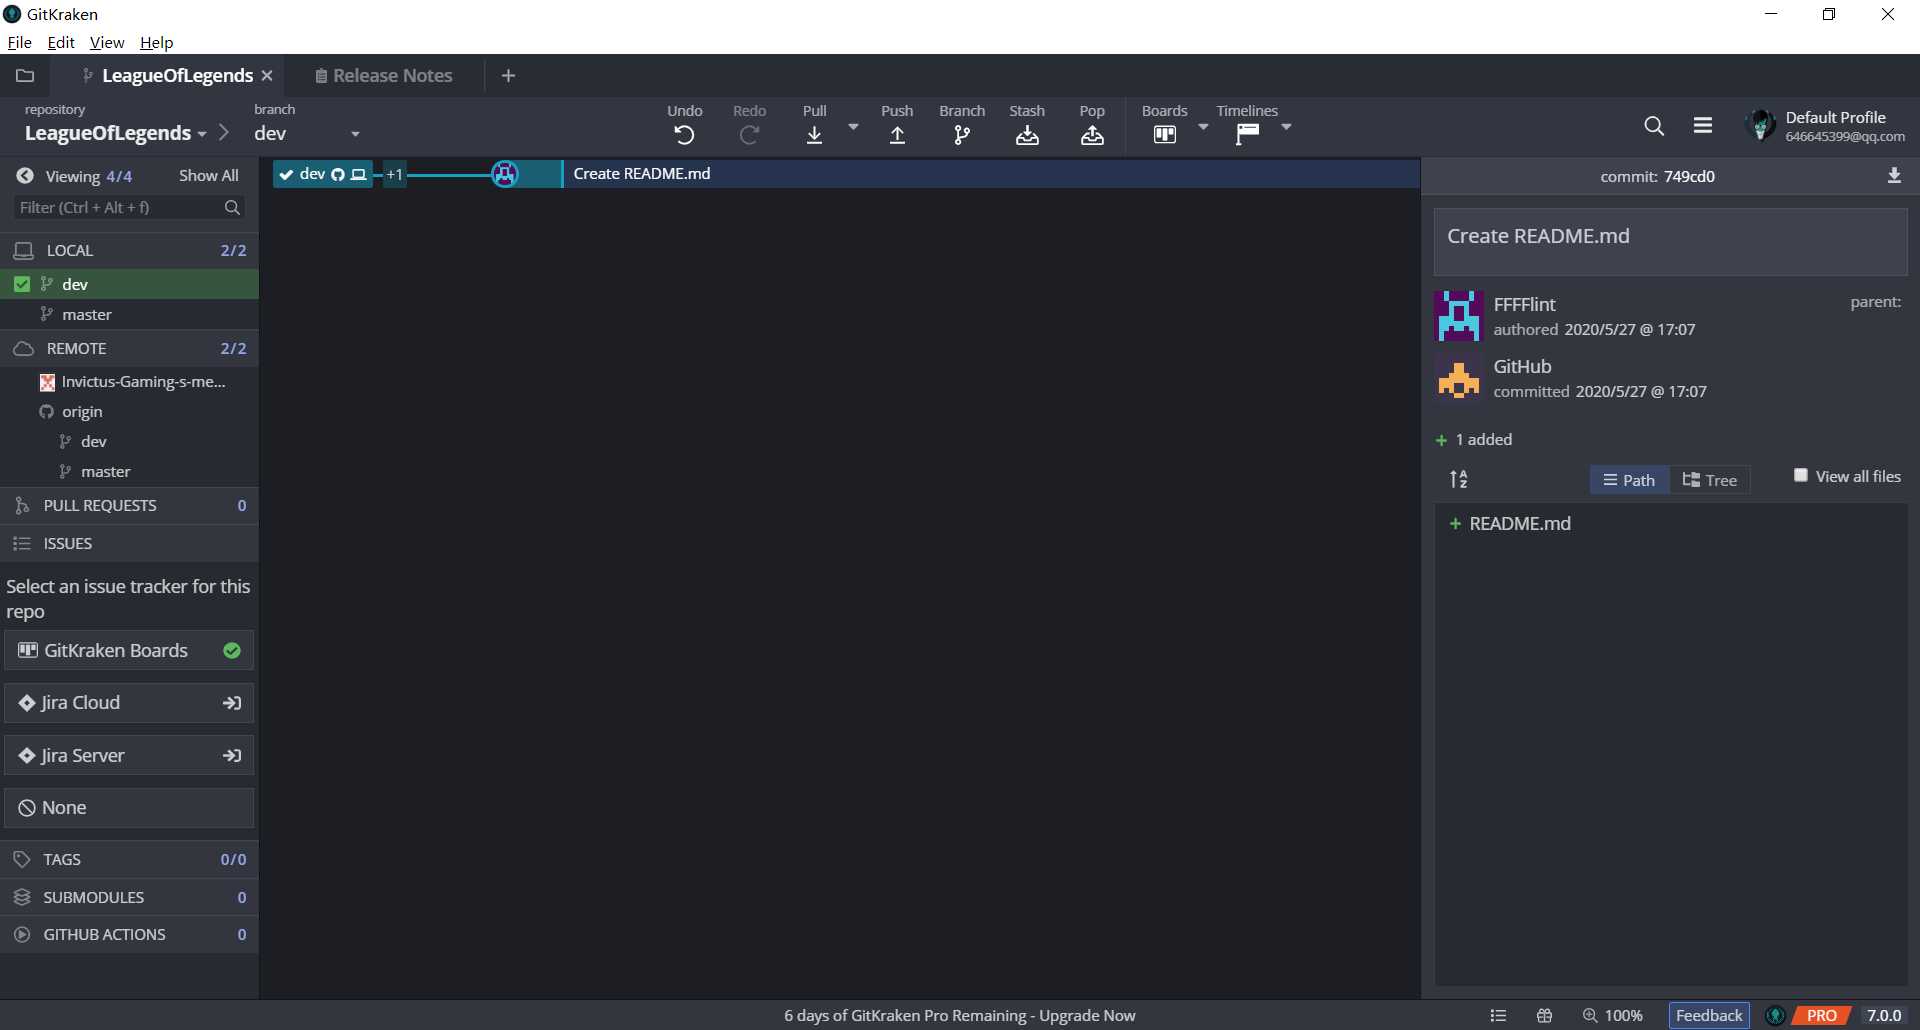Click the Default Profile avatar
Viewport: 1920px width, 1030px height.
click(1761, 126)
